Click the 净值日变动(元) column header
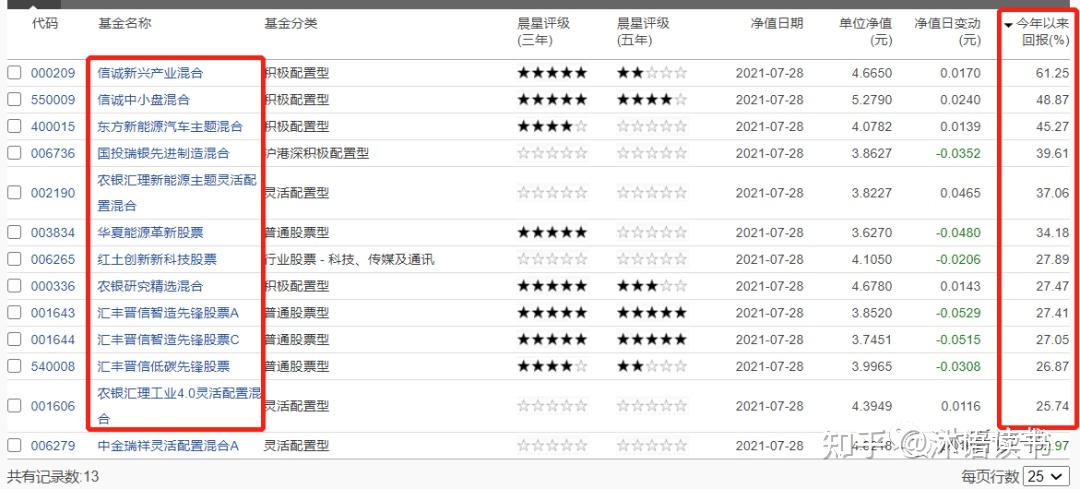Viewport: 1080px width, 489px height. coord(948,32)
